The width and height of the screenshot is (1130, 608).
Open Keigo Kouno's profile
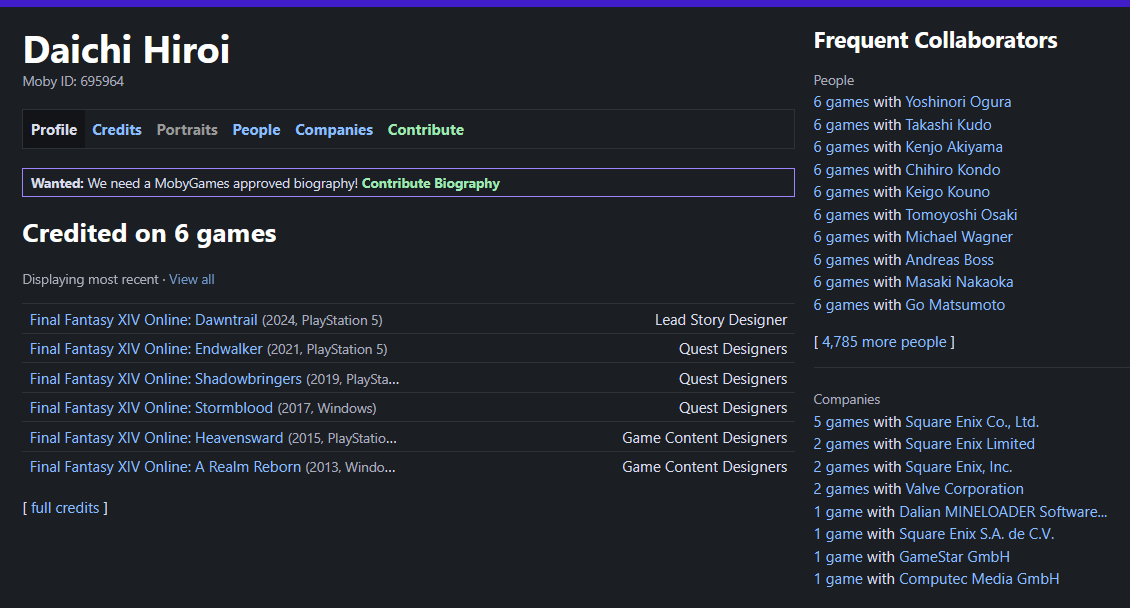pos(947,192)
